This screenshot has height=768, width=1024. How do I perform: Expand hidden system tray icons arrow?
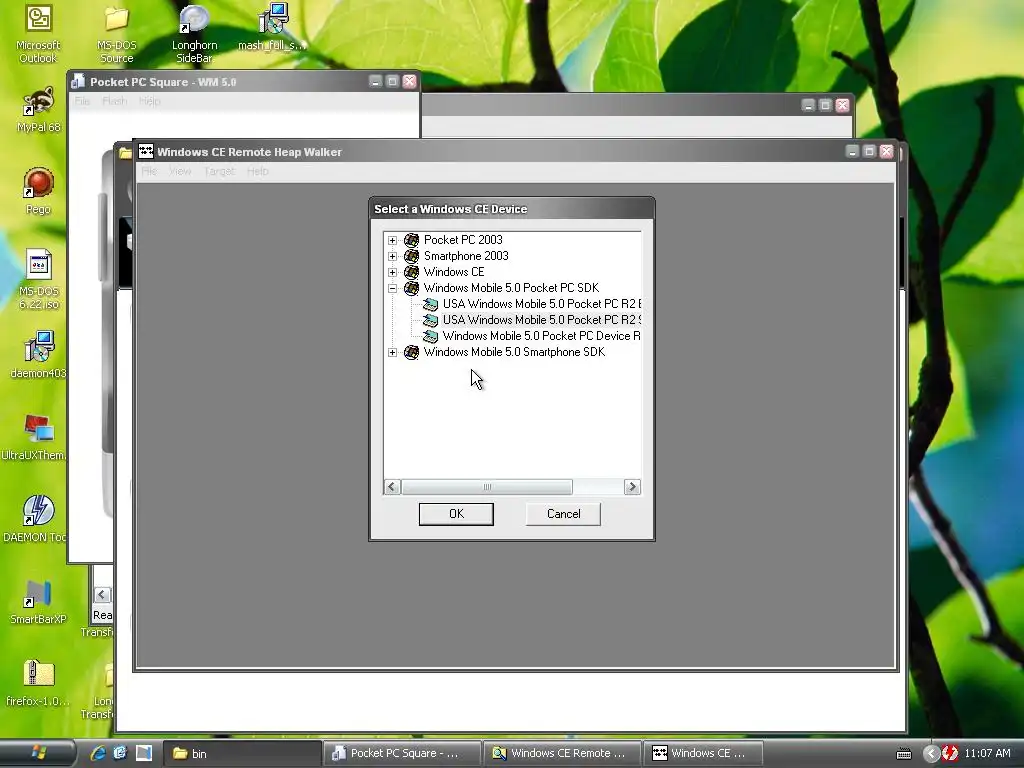pyautogui.click(x=932, y=754)
